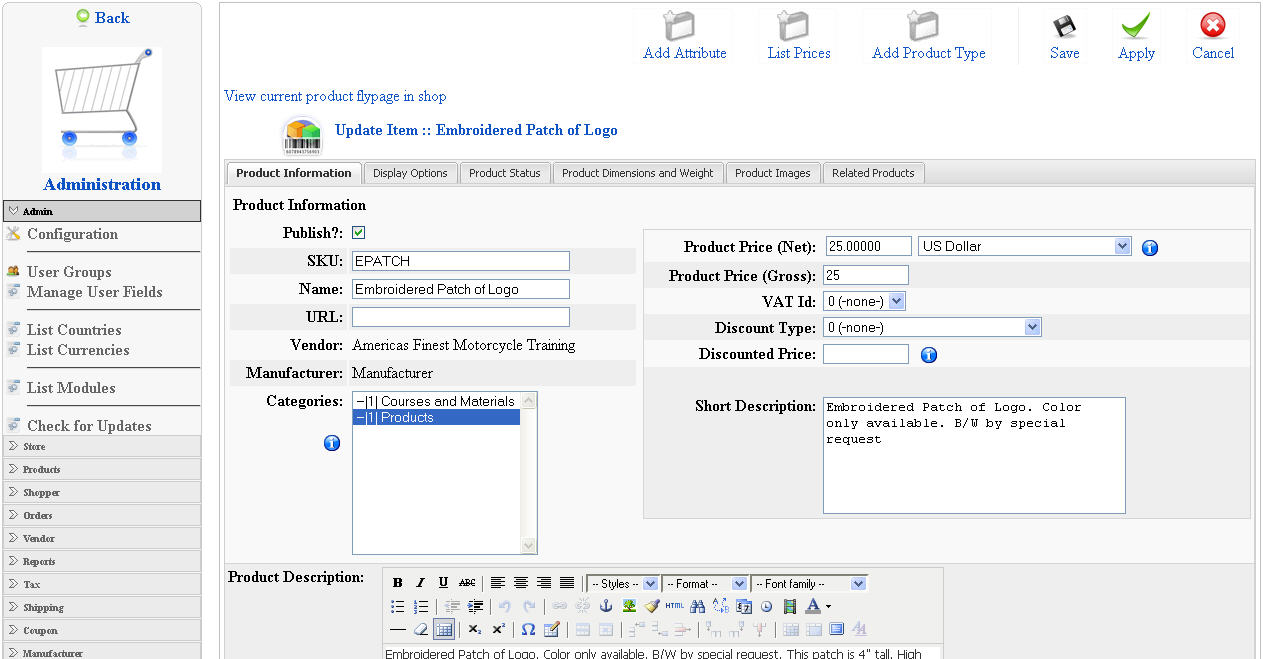Insert a numbered list
Screen dimensions: 1263x659
point(421,606)
